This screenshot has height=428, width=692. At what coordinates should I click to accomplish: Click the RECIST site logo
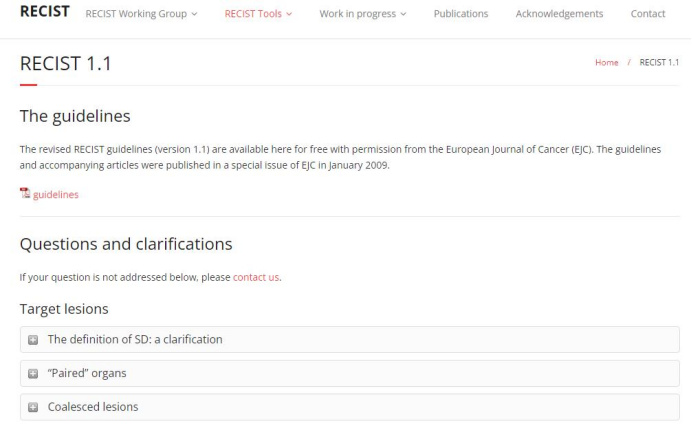tap(44, 13)
